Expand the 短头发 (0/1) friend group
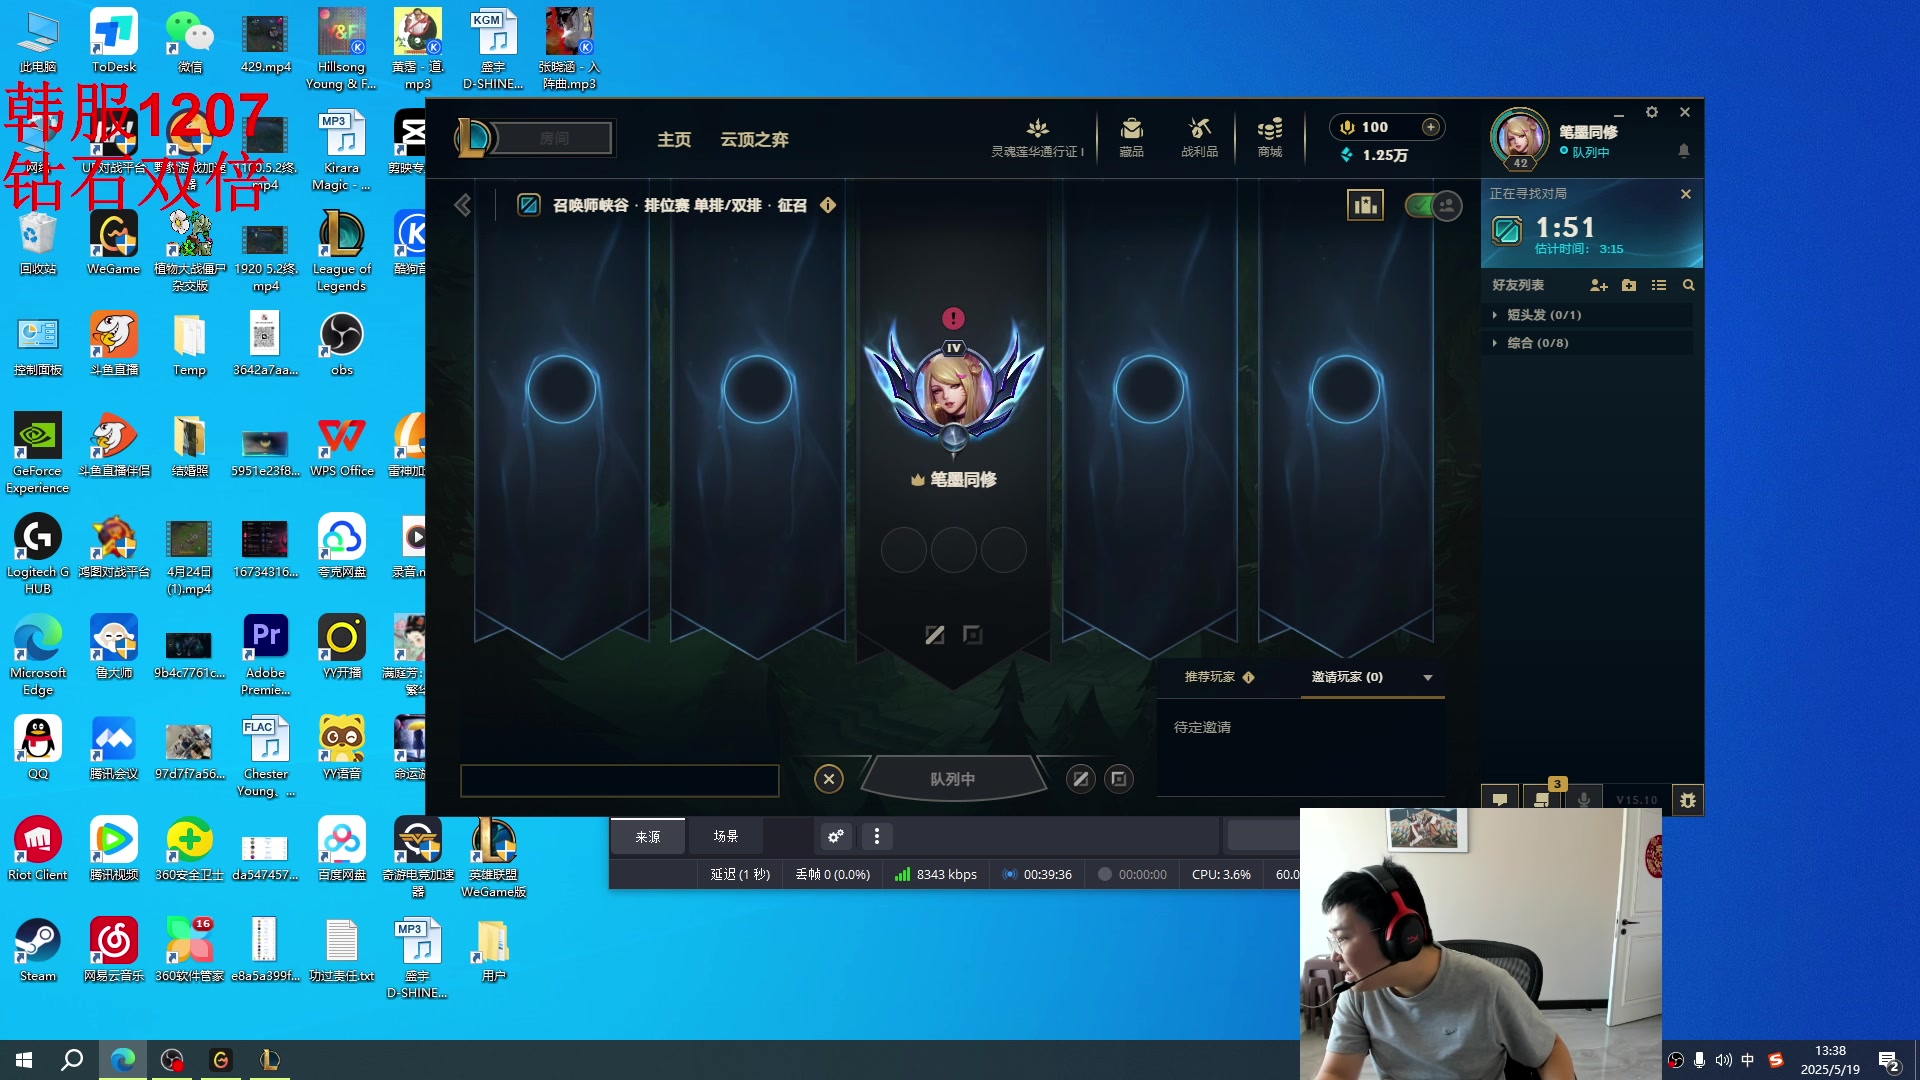1920x1080 pixels. pos(1589,315)
